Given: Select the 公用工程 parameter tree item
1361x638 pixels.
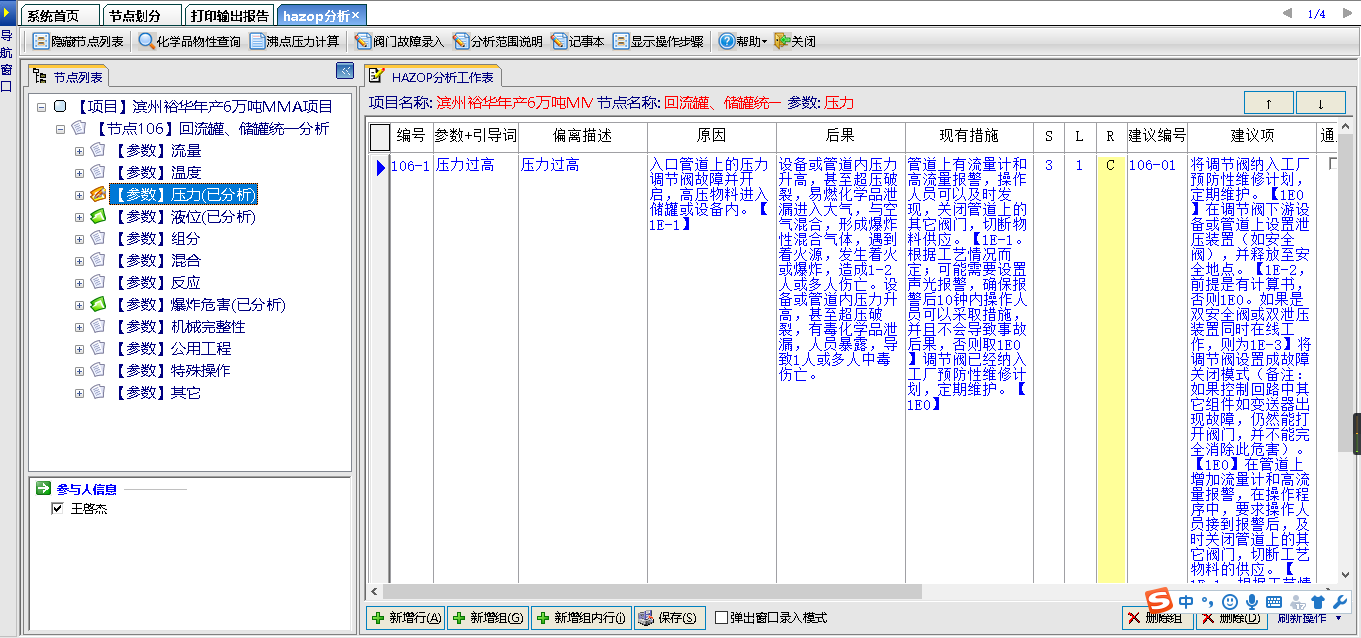Looking at the screenshot, I should (170, 348).
